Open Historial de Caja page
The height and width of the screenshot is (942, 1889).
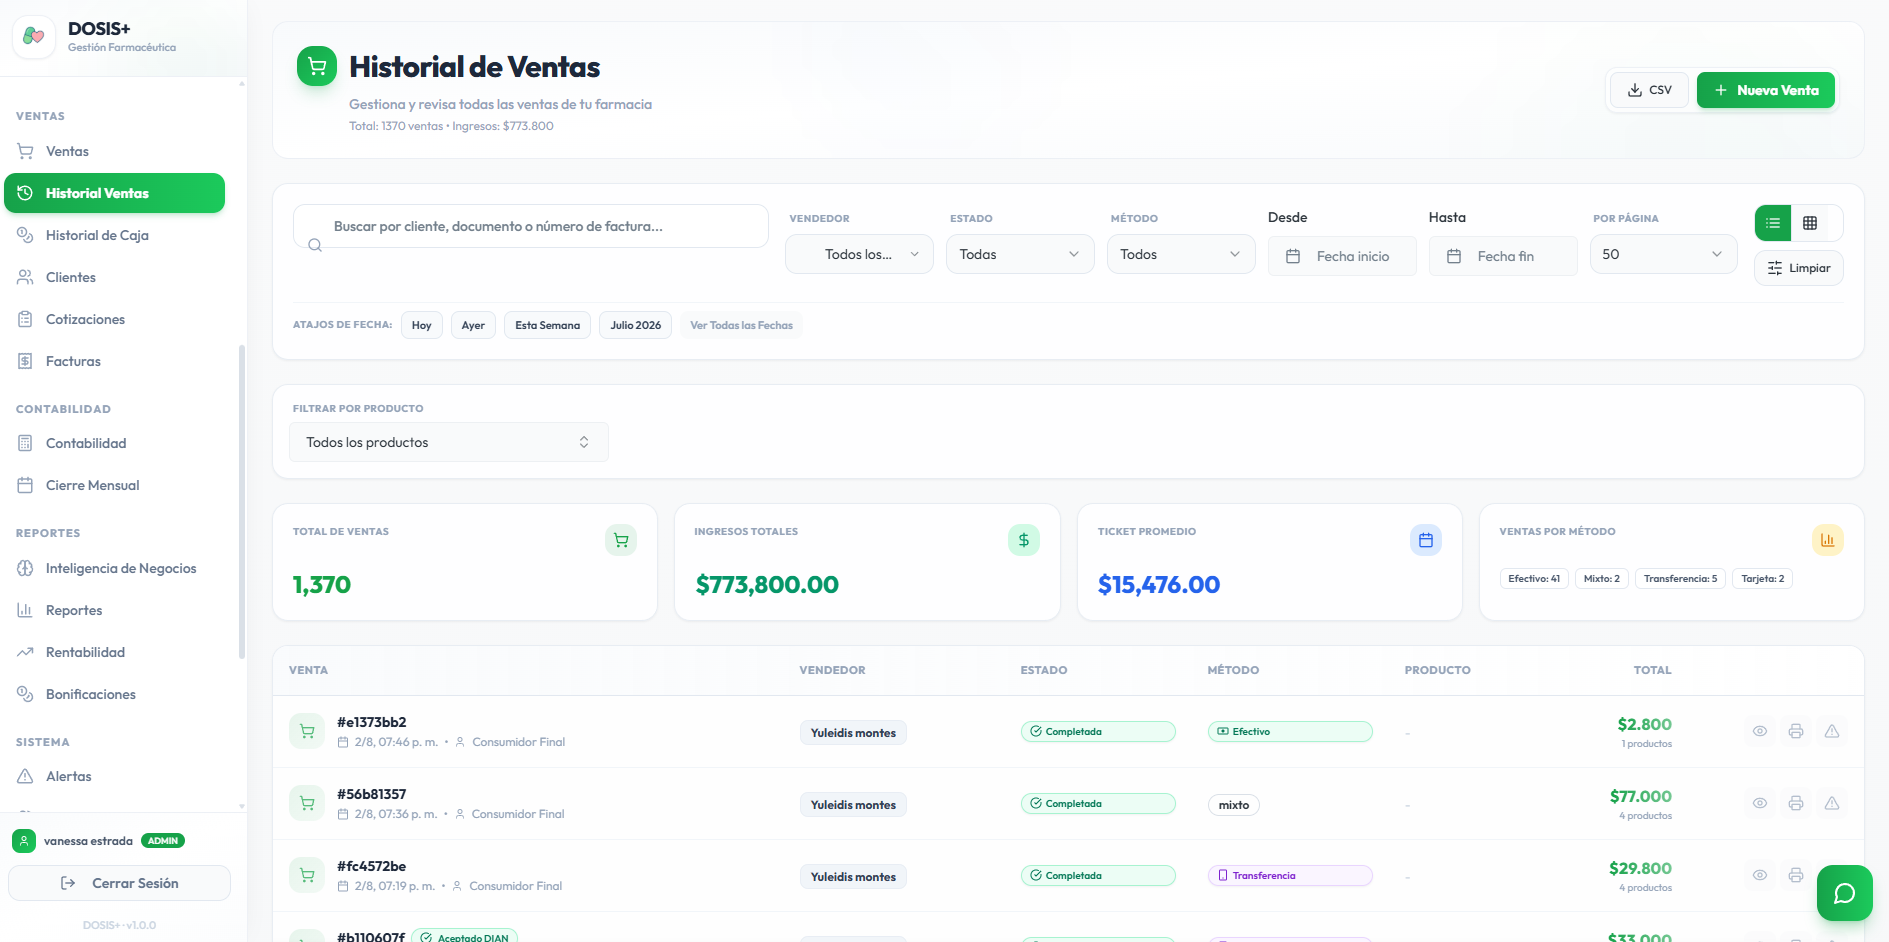point(114,235)
